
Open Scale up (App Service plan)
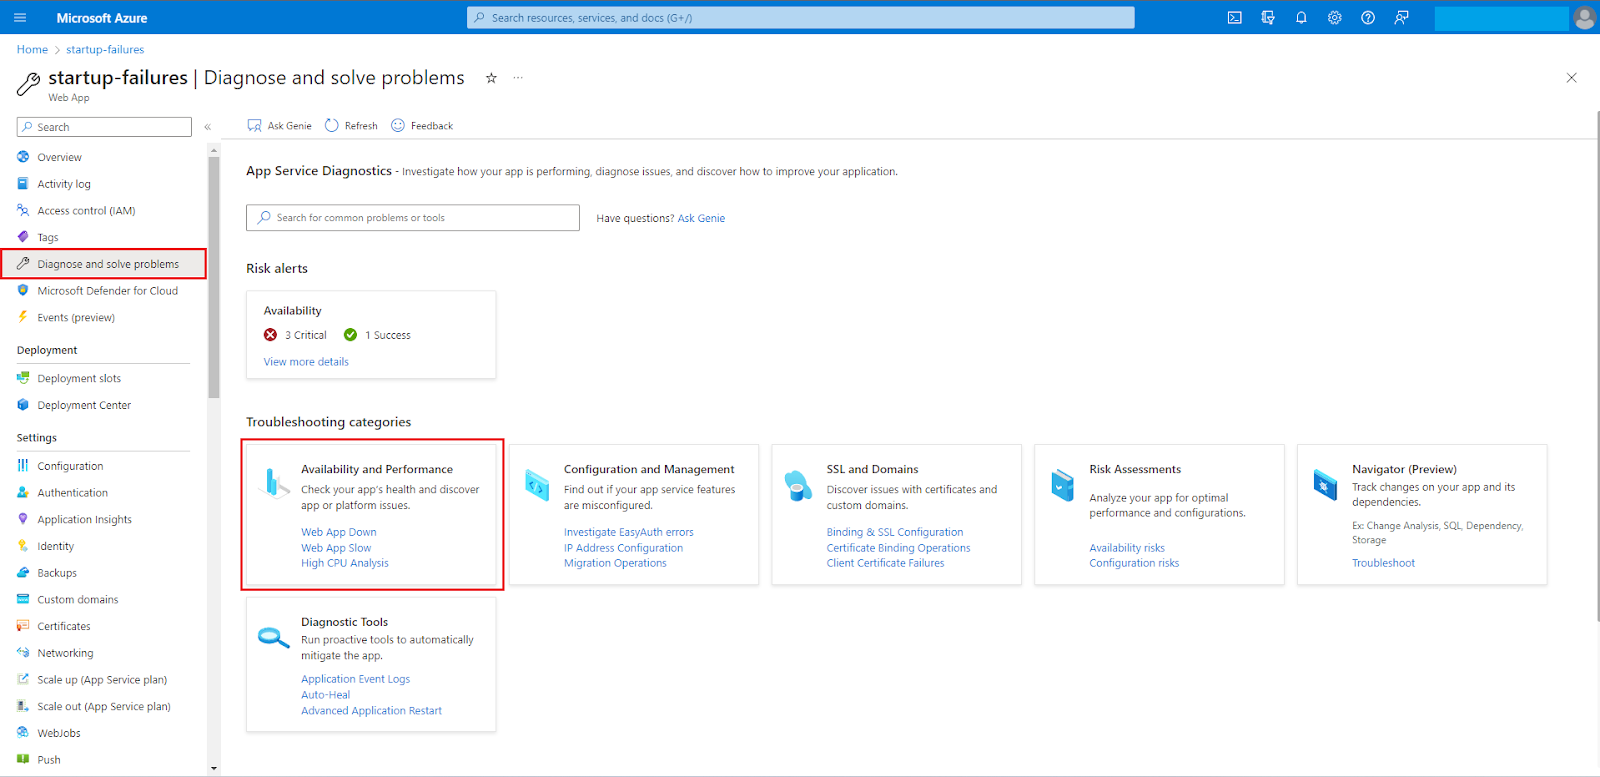104,680
